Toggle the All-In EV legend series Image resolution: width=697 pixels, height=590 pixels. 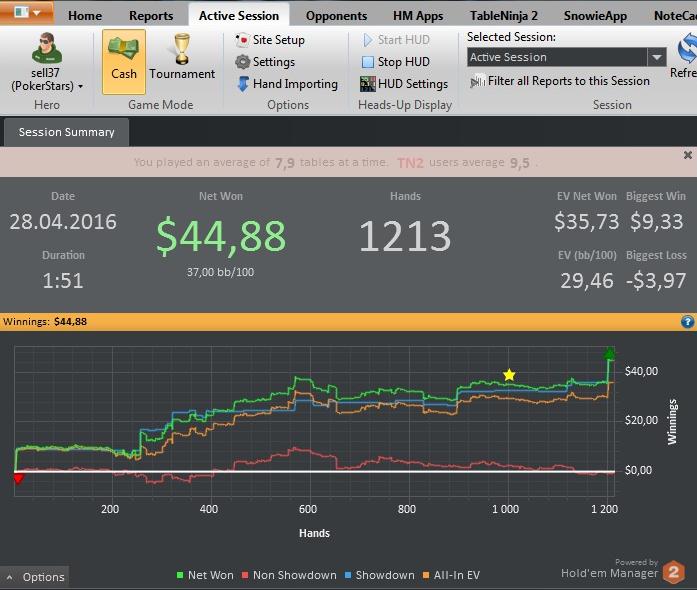tap(451, 575)
